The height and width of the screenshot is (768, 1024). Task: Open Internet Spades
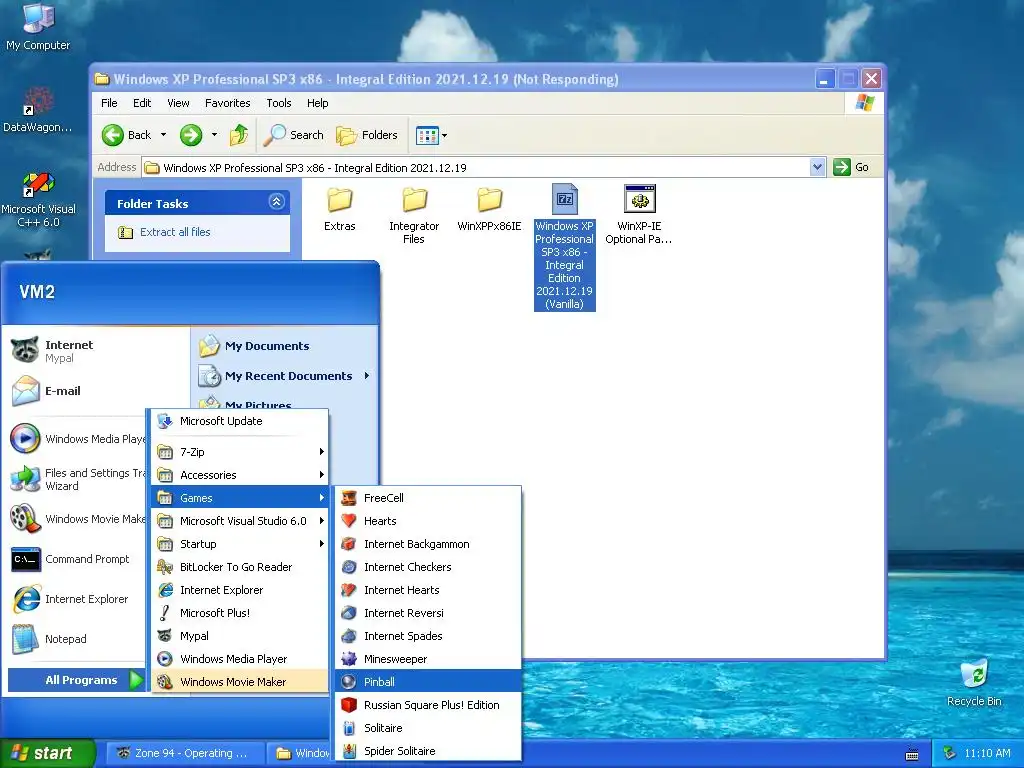point(428,635)
